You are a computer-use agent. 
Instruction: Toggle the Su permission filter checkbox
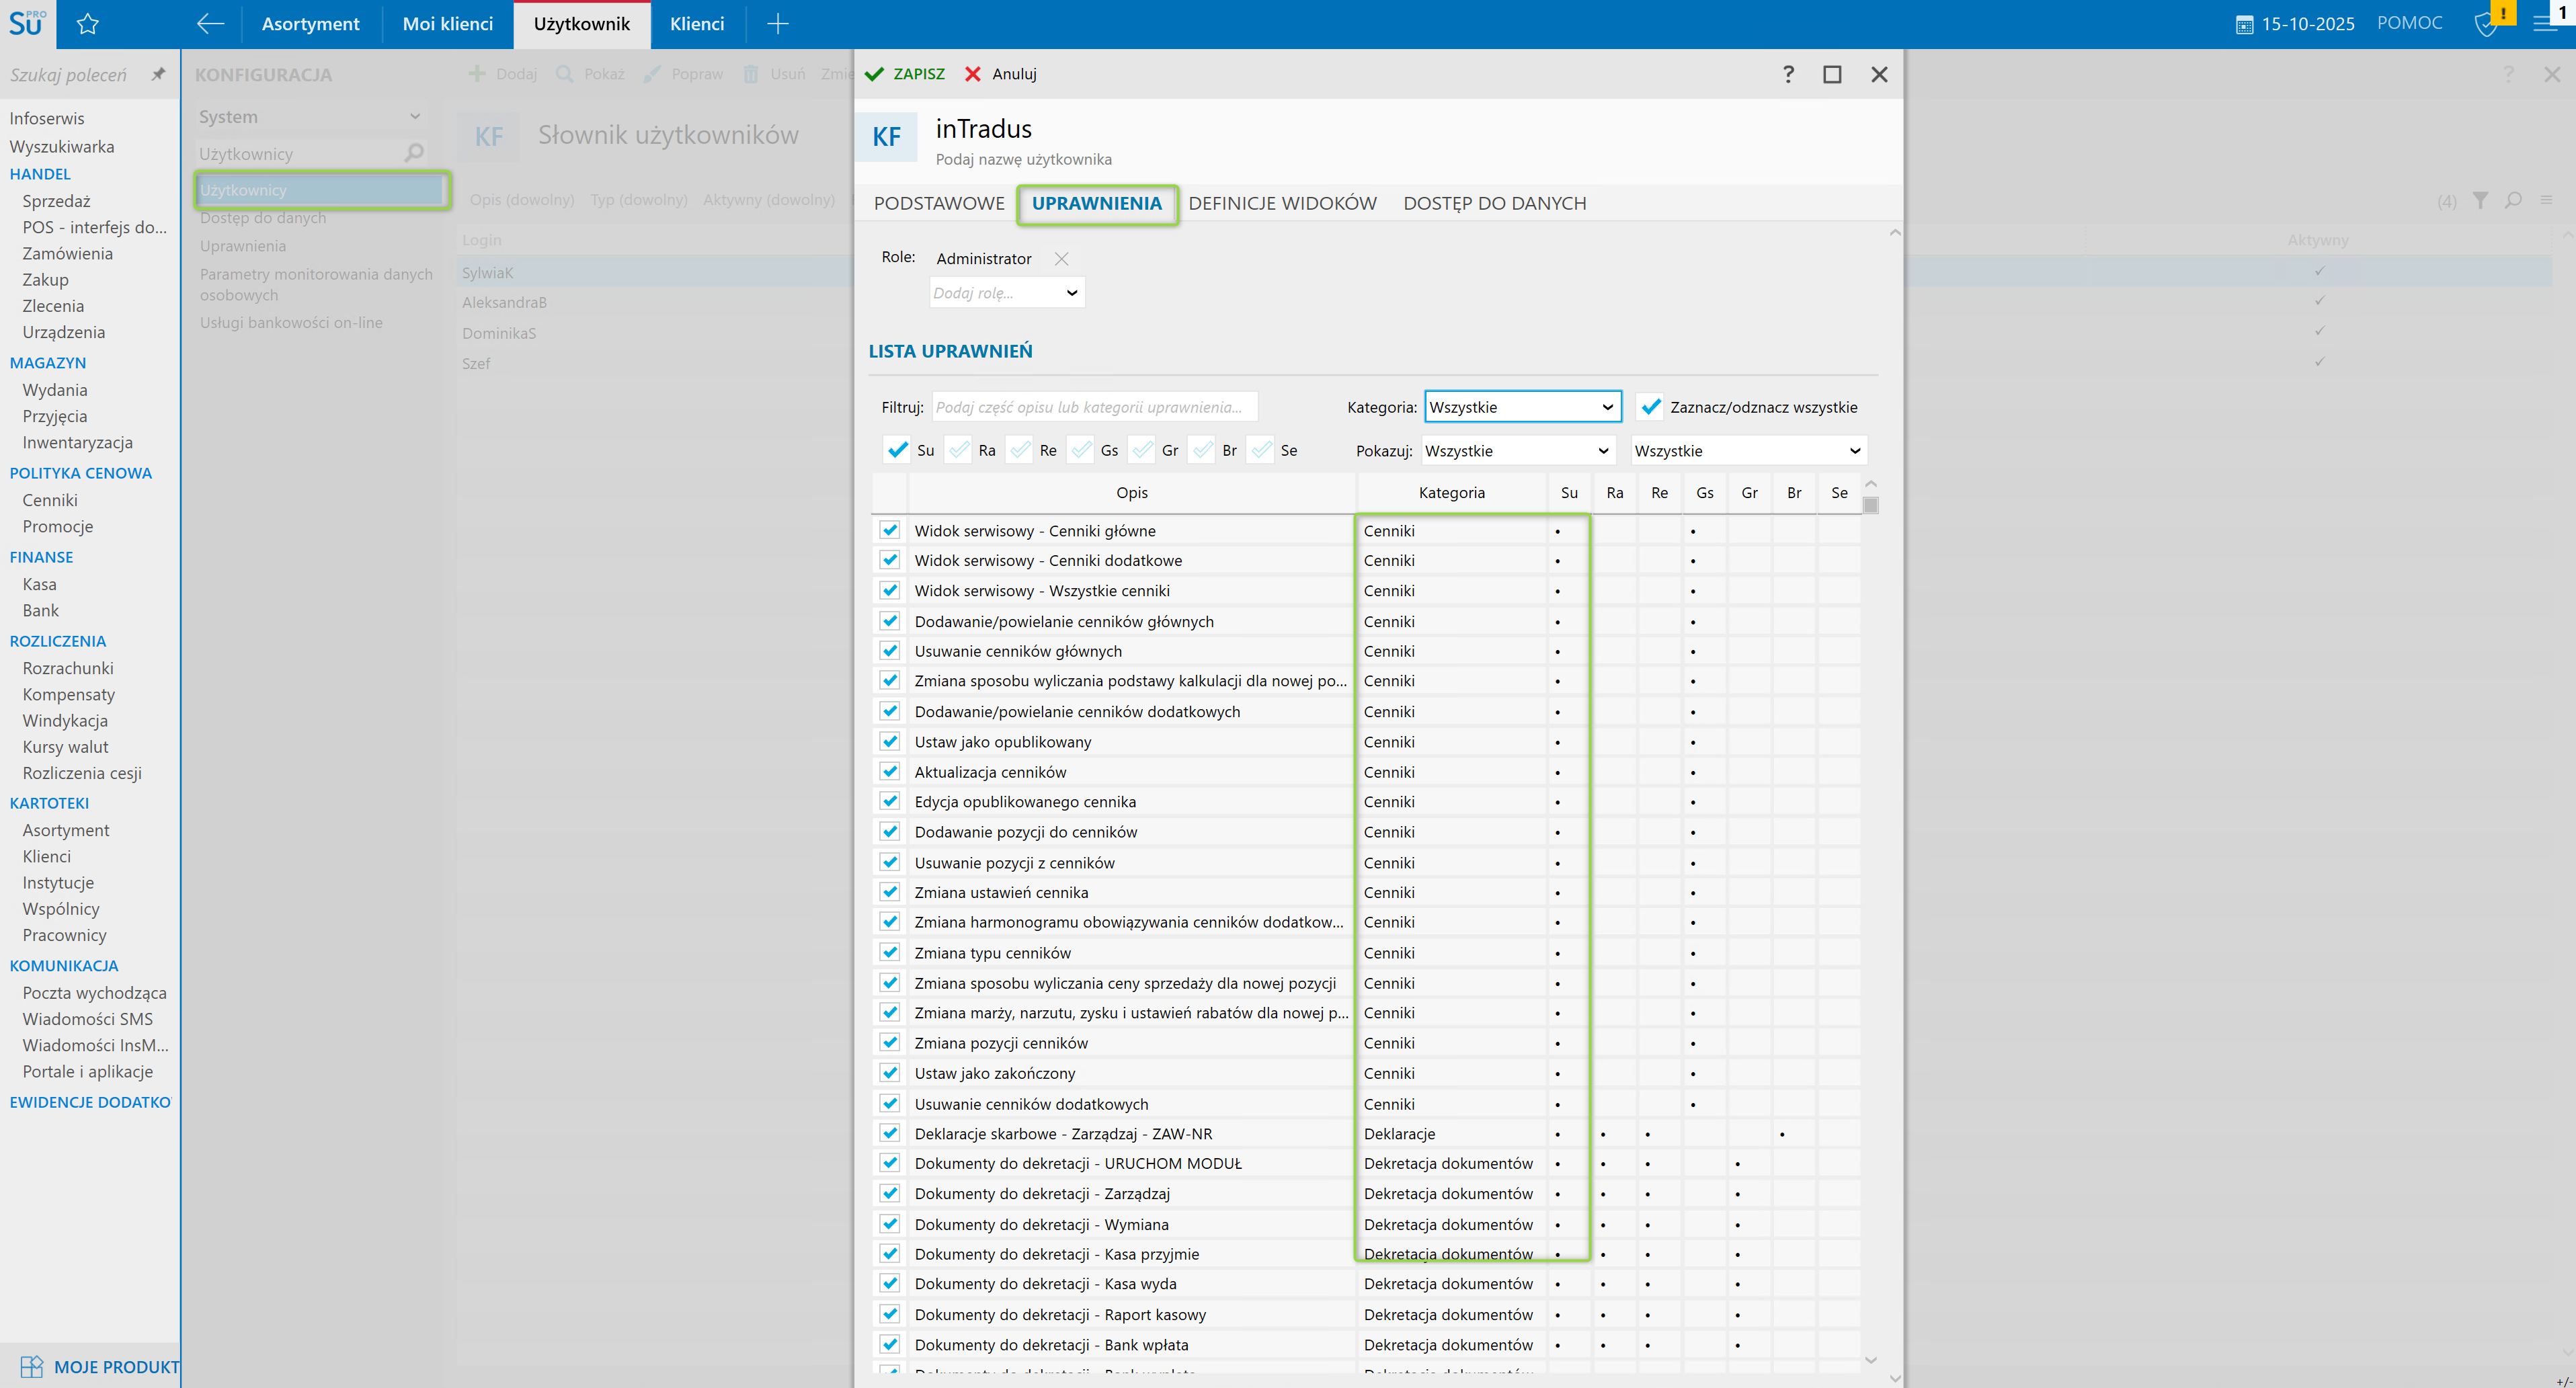coord(897,450)
